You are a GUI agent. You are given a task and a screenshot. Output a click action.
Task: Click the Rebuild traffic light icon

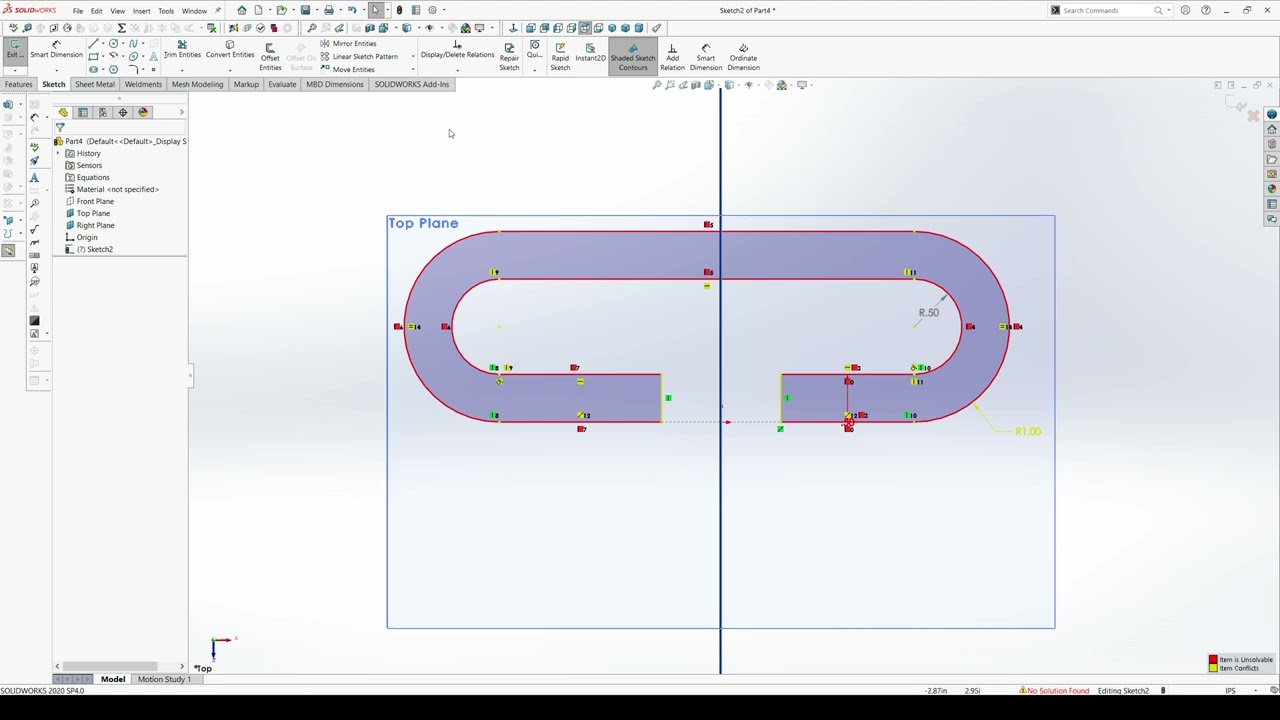tap(399, 10)
